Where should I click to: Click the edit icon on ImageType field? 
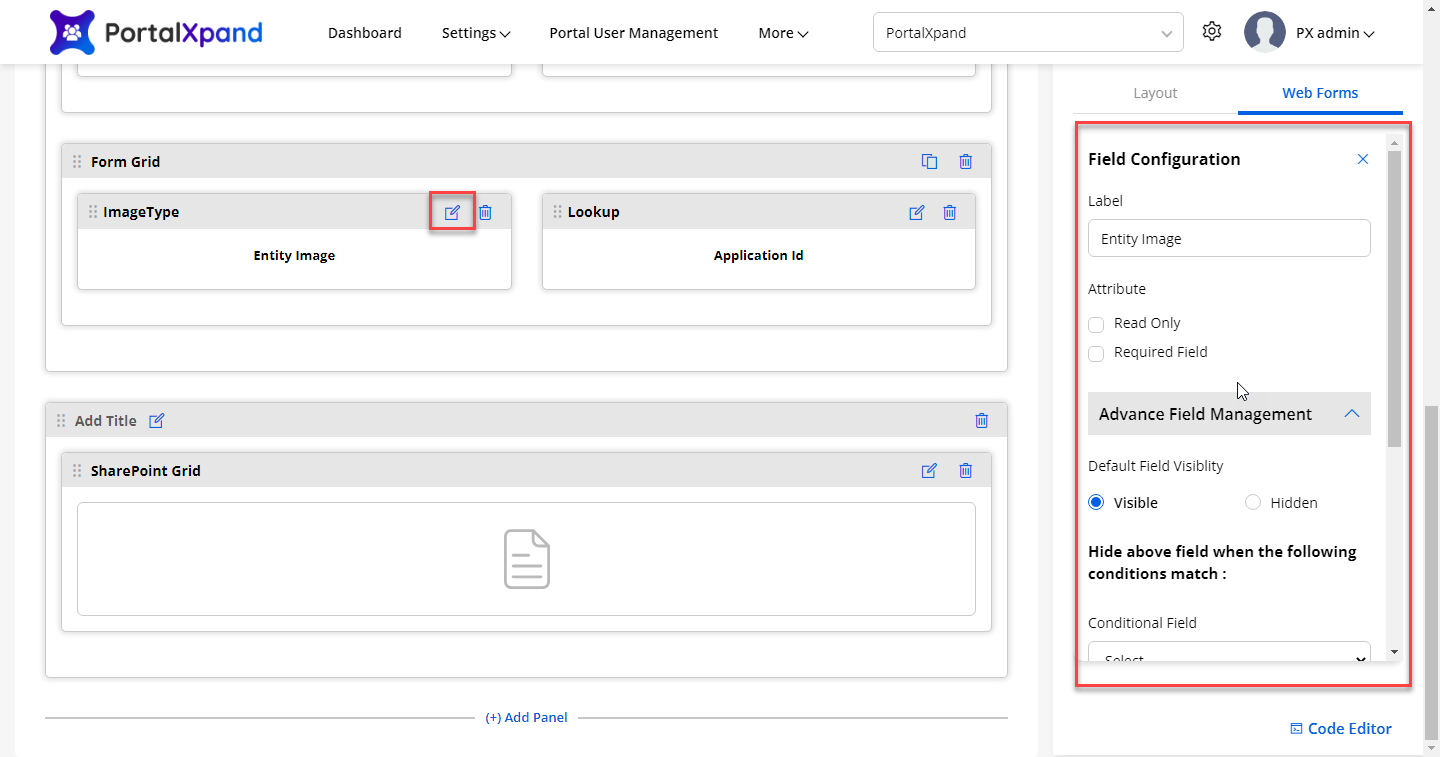click(x=452, y=212)
